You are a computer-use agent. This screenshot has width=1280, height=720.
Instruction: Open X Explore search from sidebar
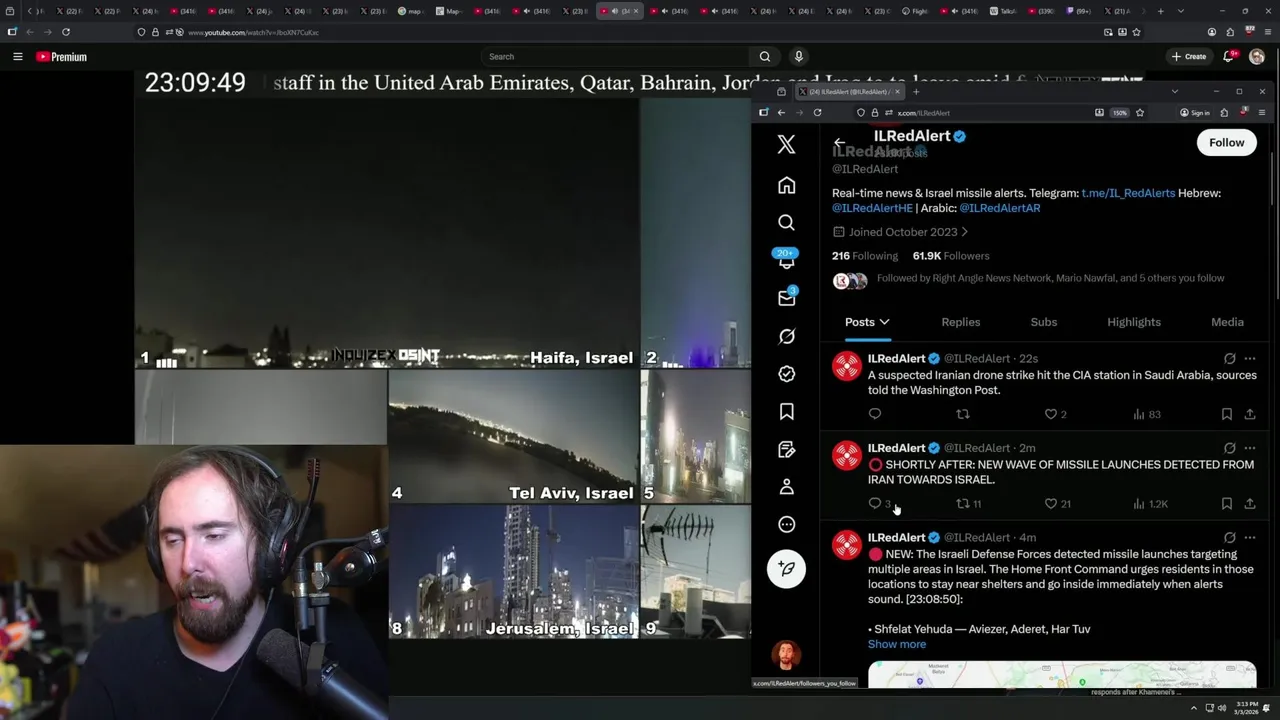pyautogui.click(x=787, y=223)
